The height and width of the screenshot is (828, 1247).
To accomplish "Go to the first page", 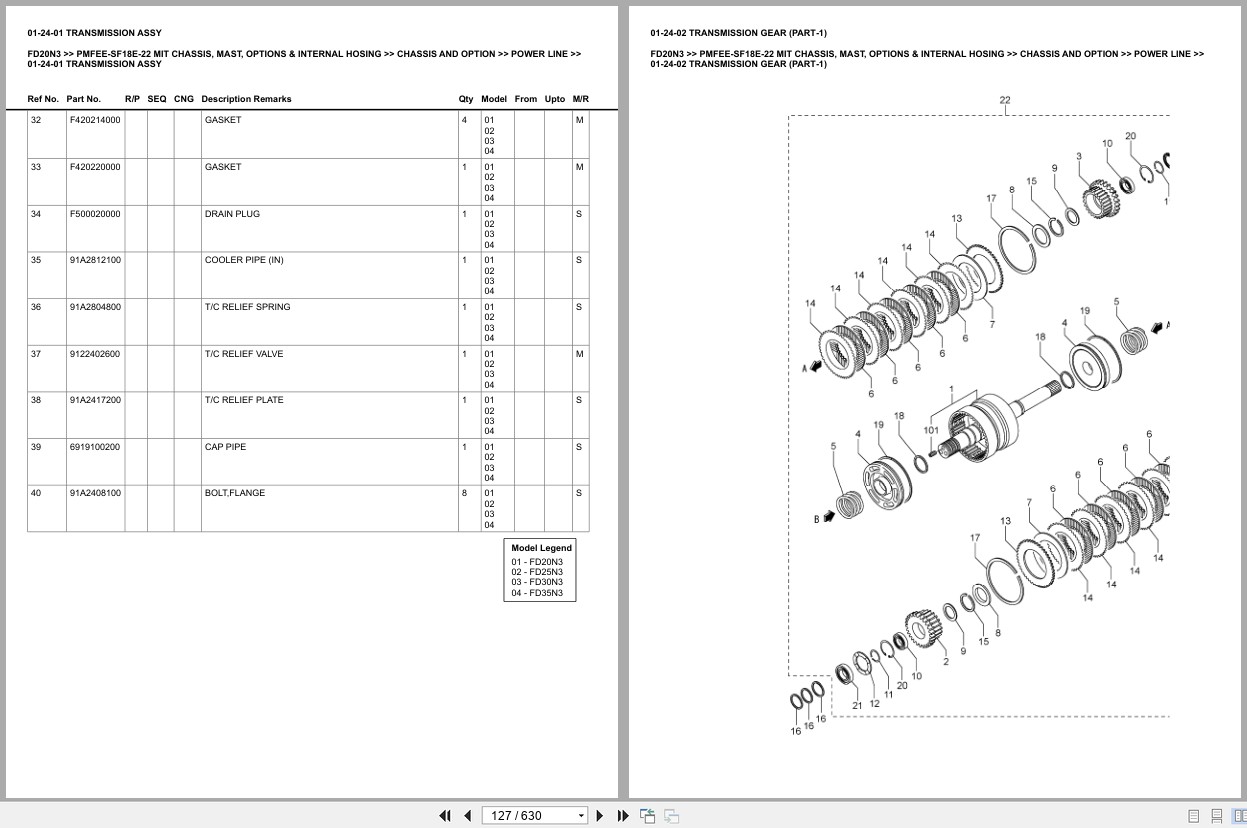I will pyautogui.click(x=445, y=816).
